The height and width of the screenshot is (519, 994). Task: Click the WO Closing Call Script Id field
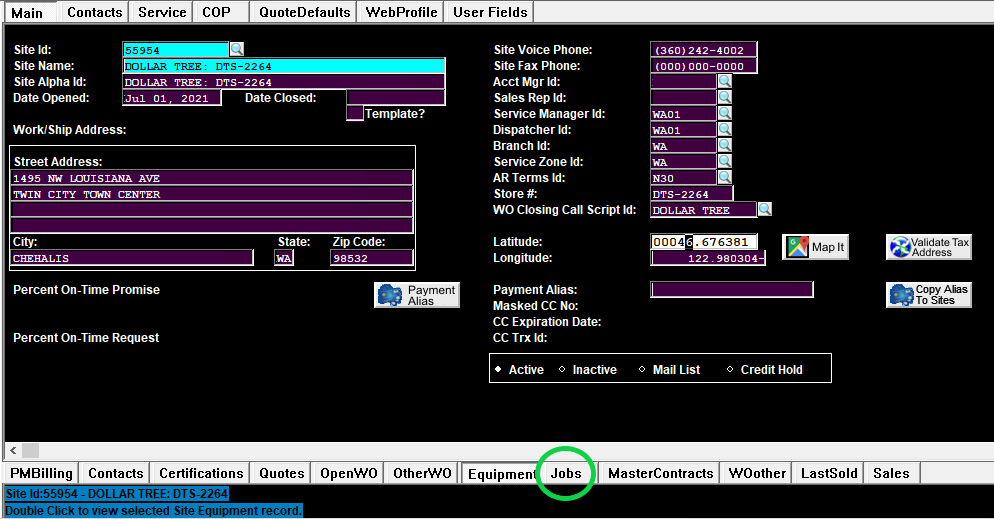[x=704, y=210]
